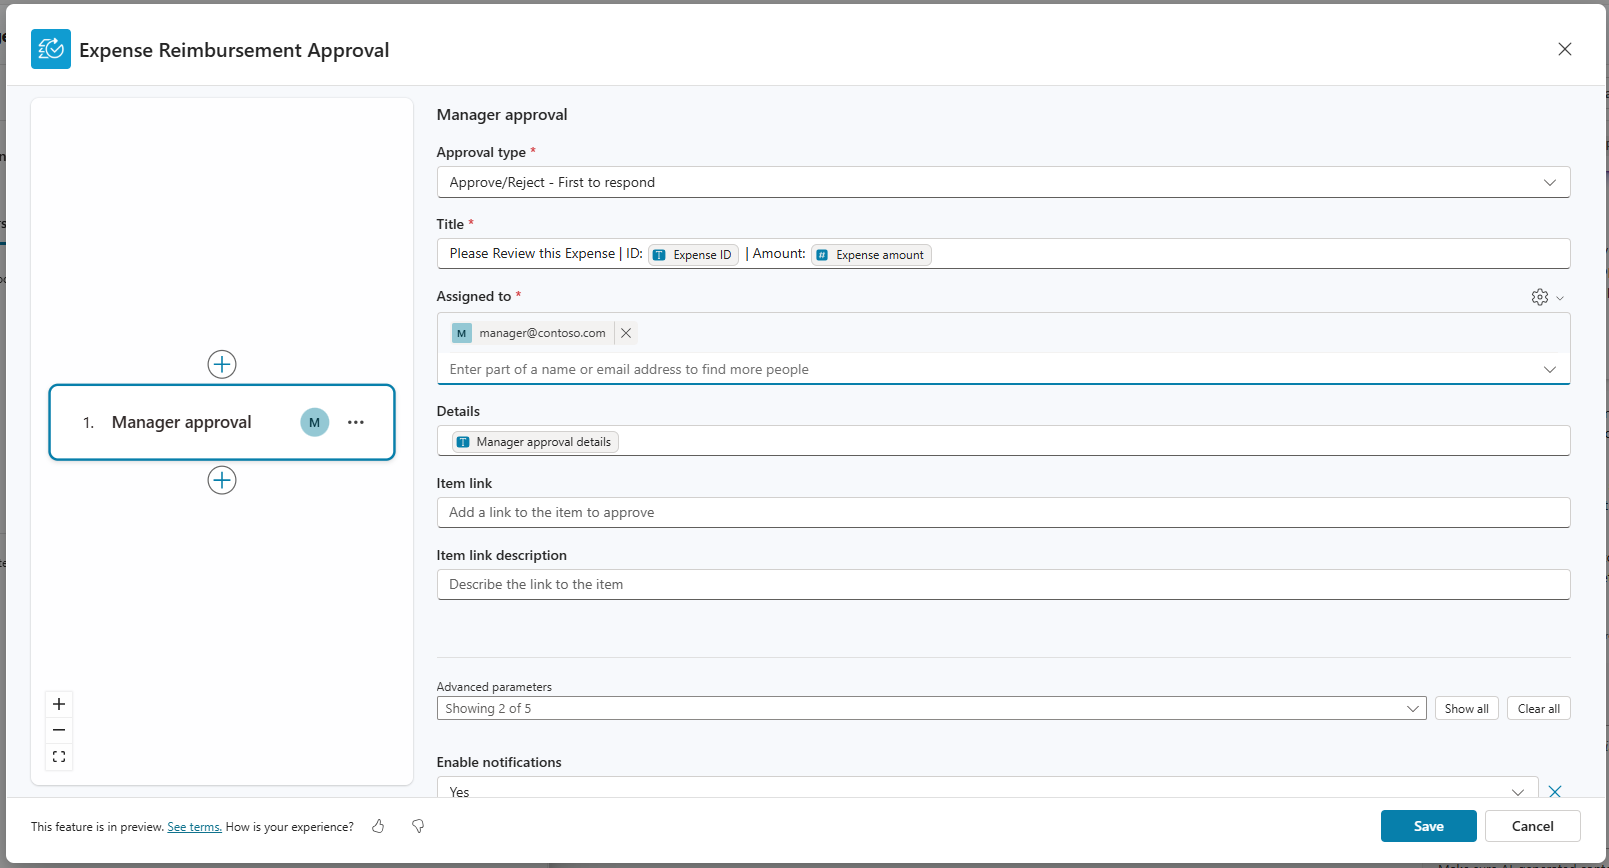Click Show all advanced parameters

tap(1466, 708)
